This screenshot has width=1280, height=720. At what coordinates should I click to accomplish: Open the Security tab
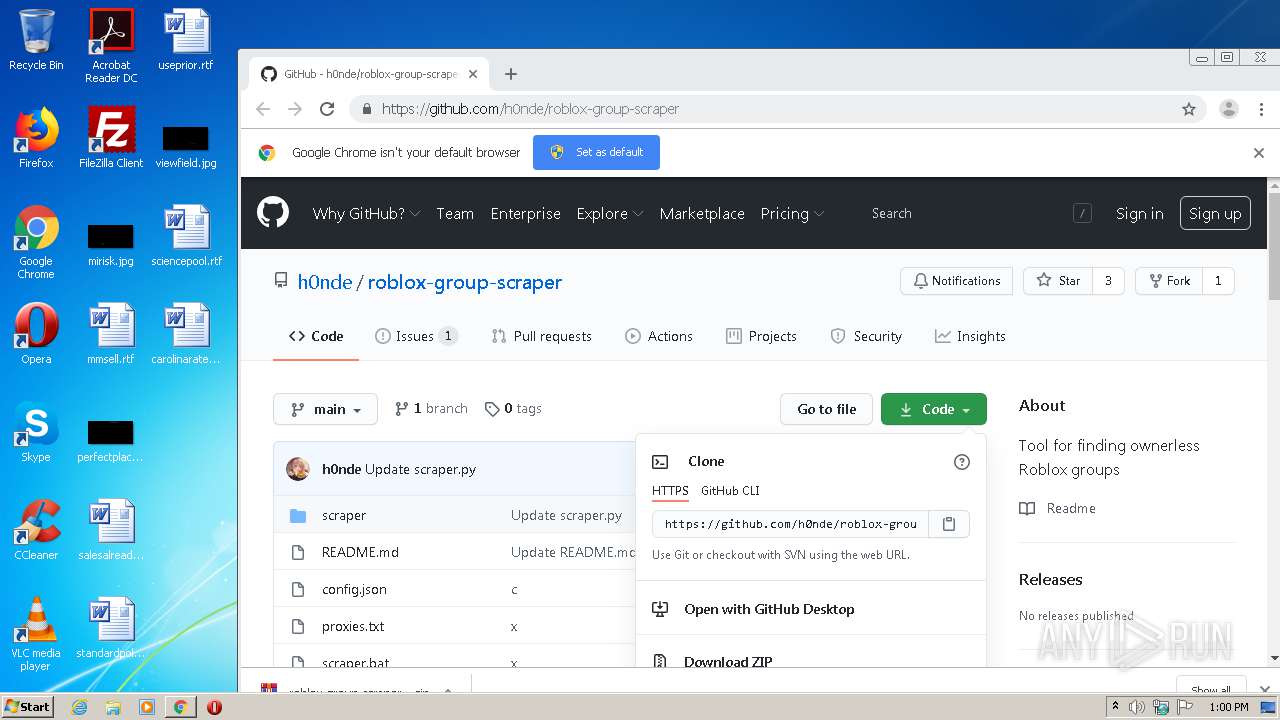point(867,336)
